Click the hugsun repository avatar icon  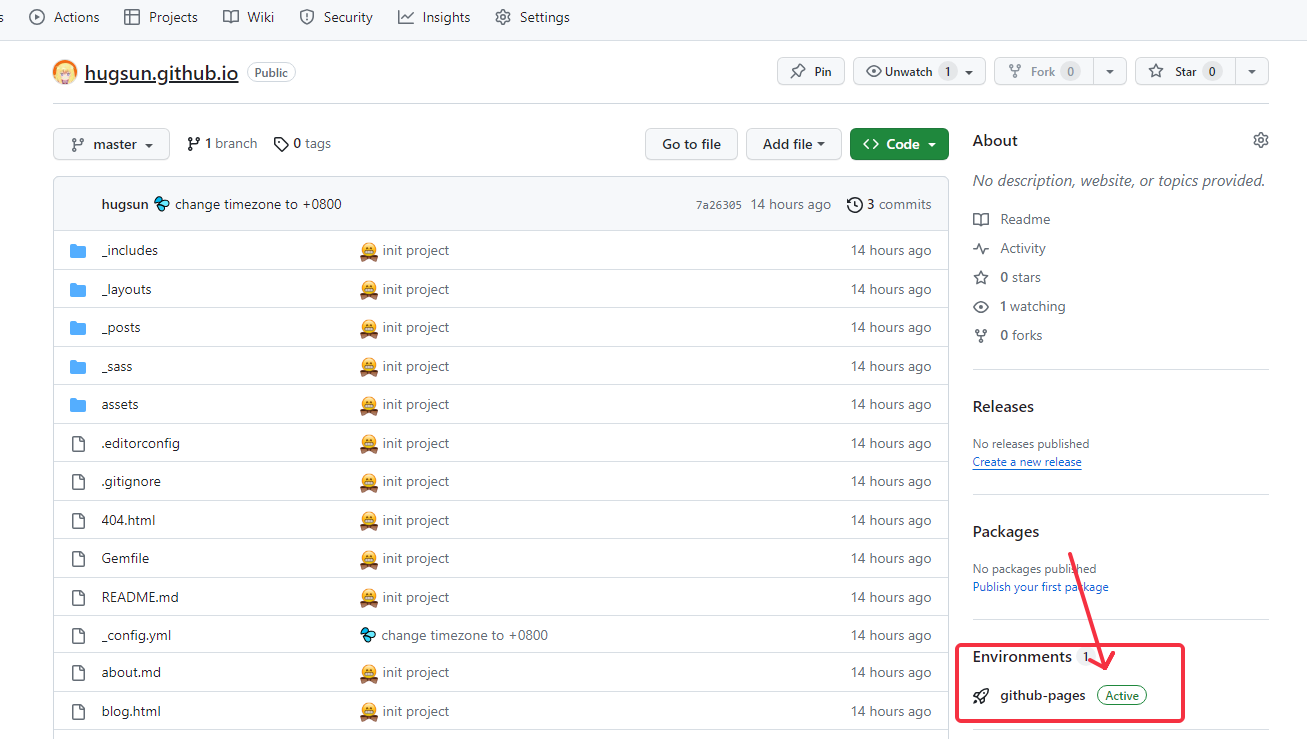(x=65, y=72)
